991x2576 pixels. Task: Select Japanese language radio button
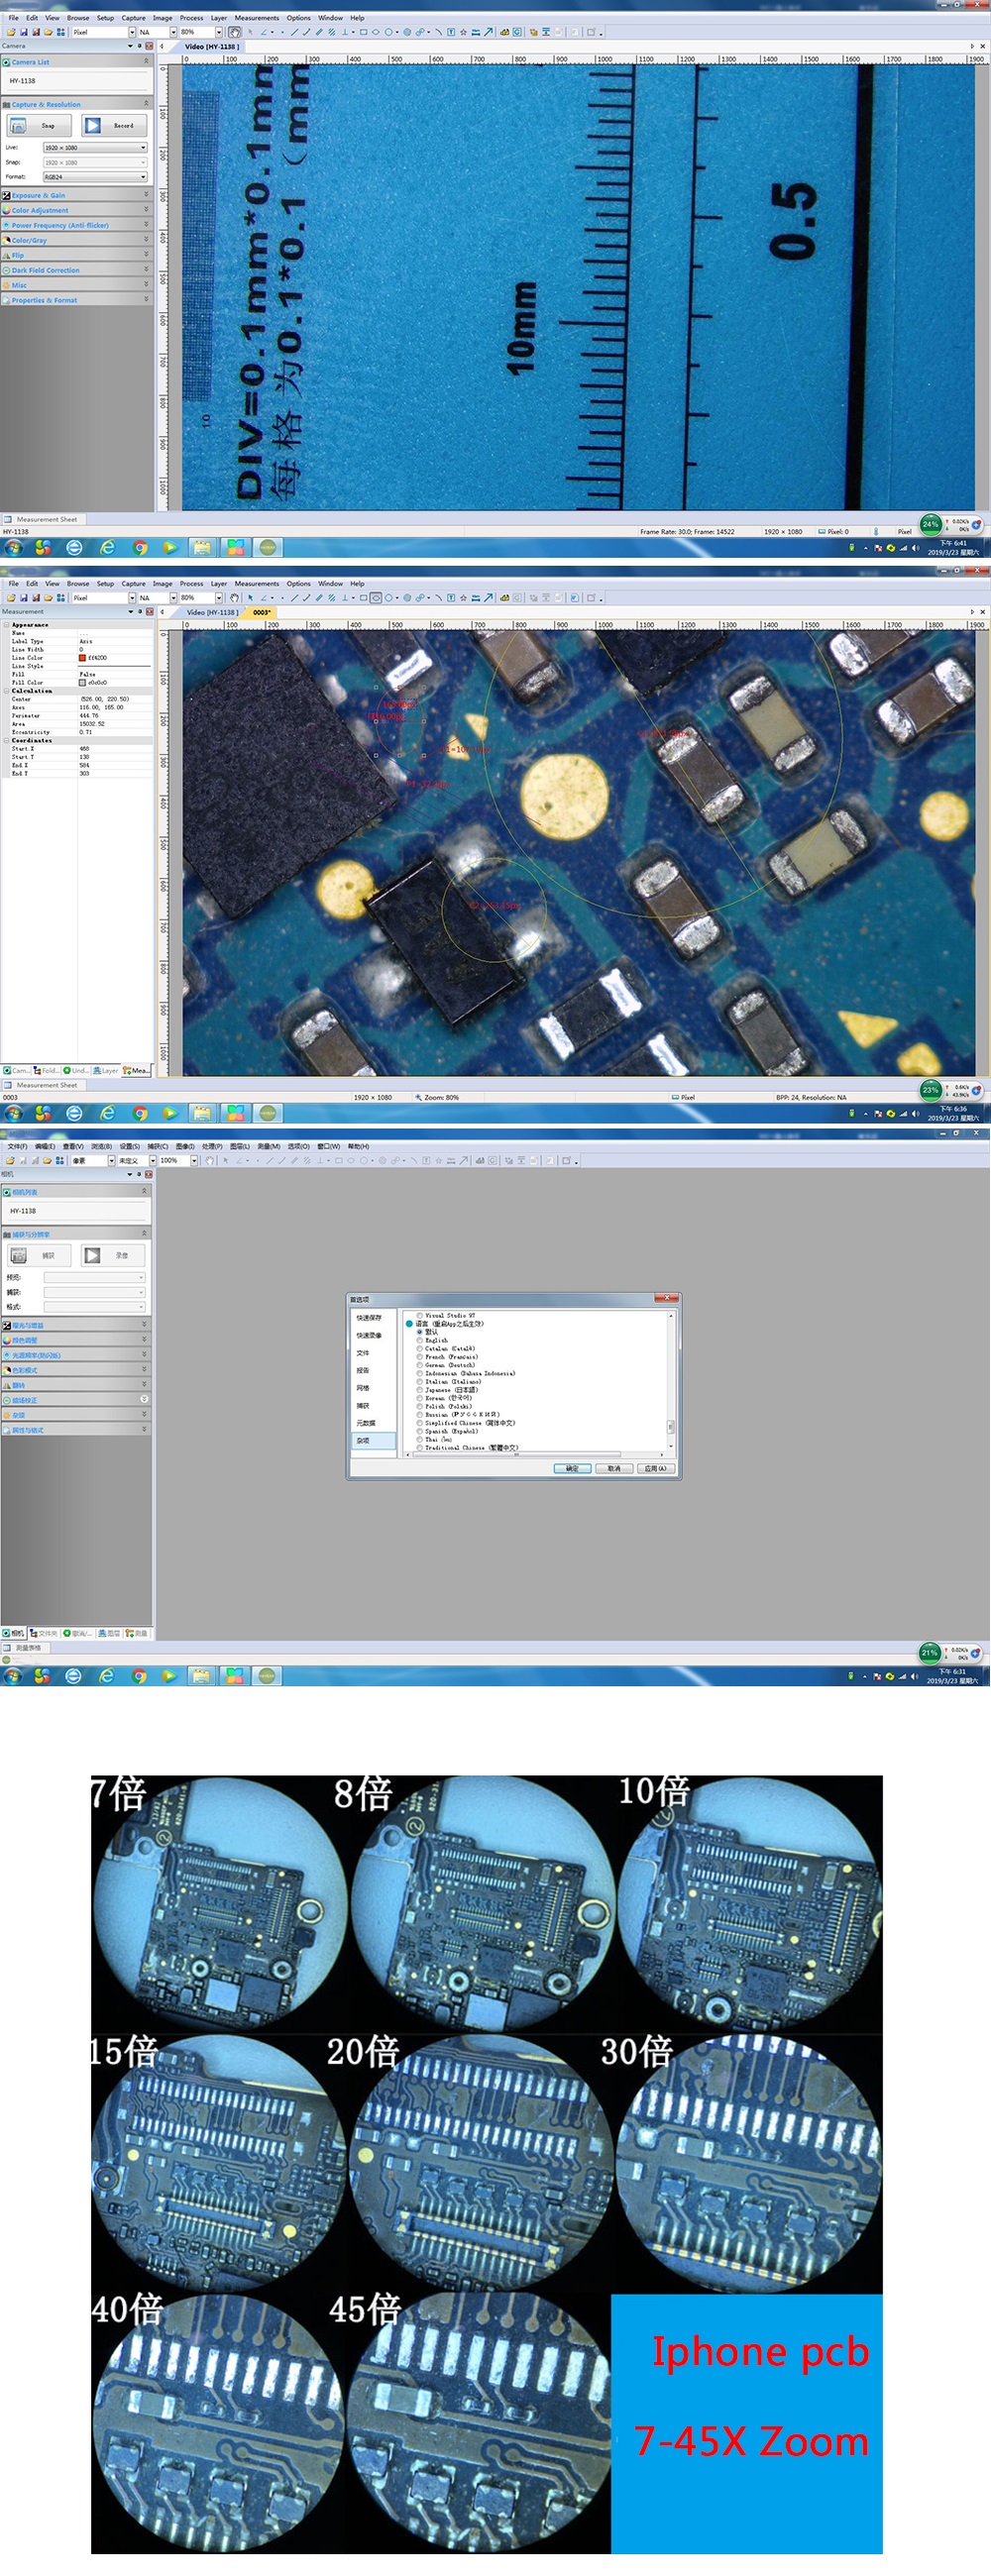(420, 1390)
